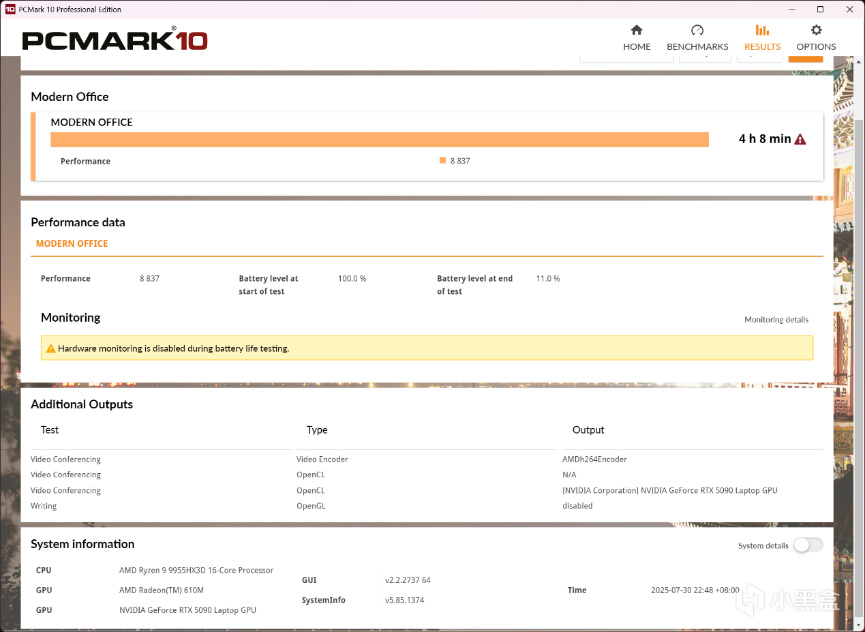
Task: Click the PCMark 10 app icon in title bar
Action: 9,9
